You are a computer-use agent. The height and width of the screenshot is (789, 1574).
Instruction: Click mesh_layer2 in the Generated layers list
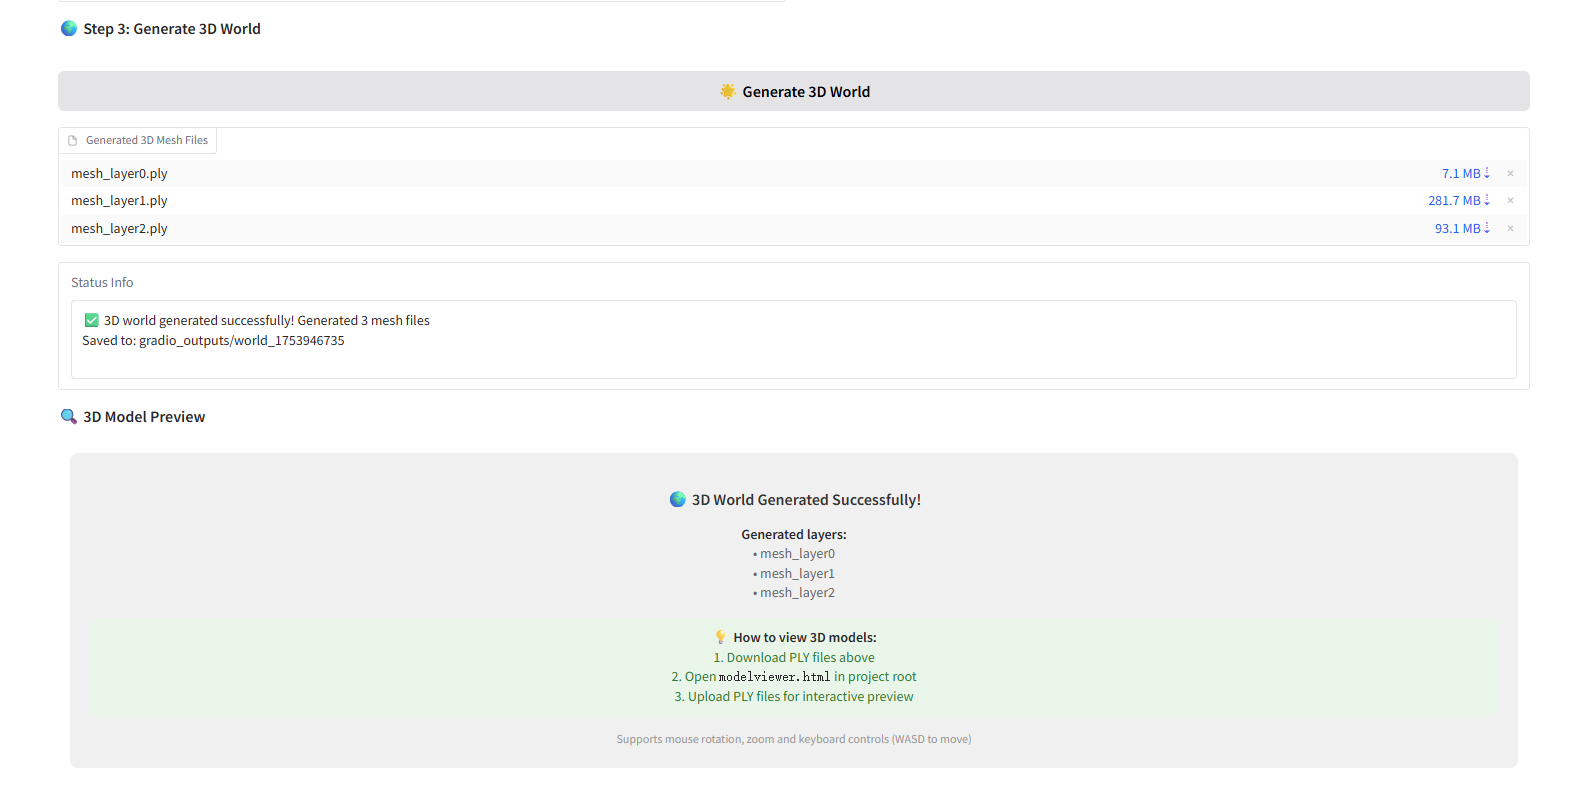(796, 593)
